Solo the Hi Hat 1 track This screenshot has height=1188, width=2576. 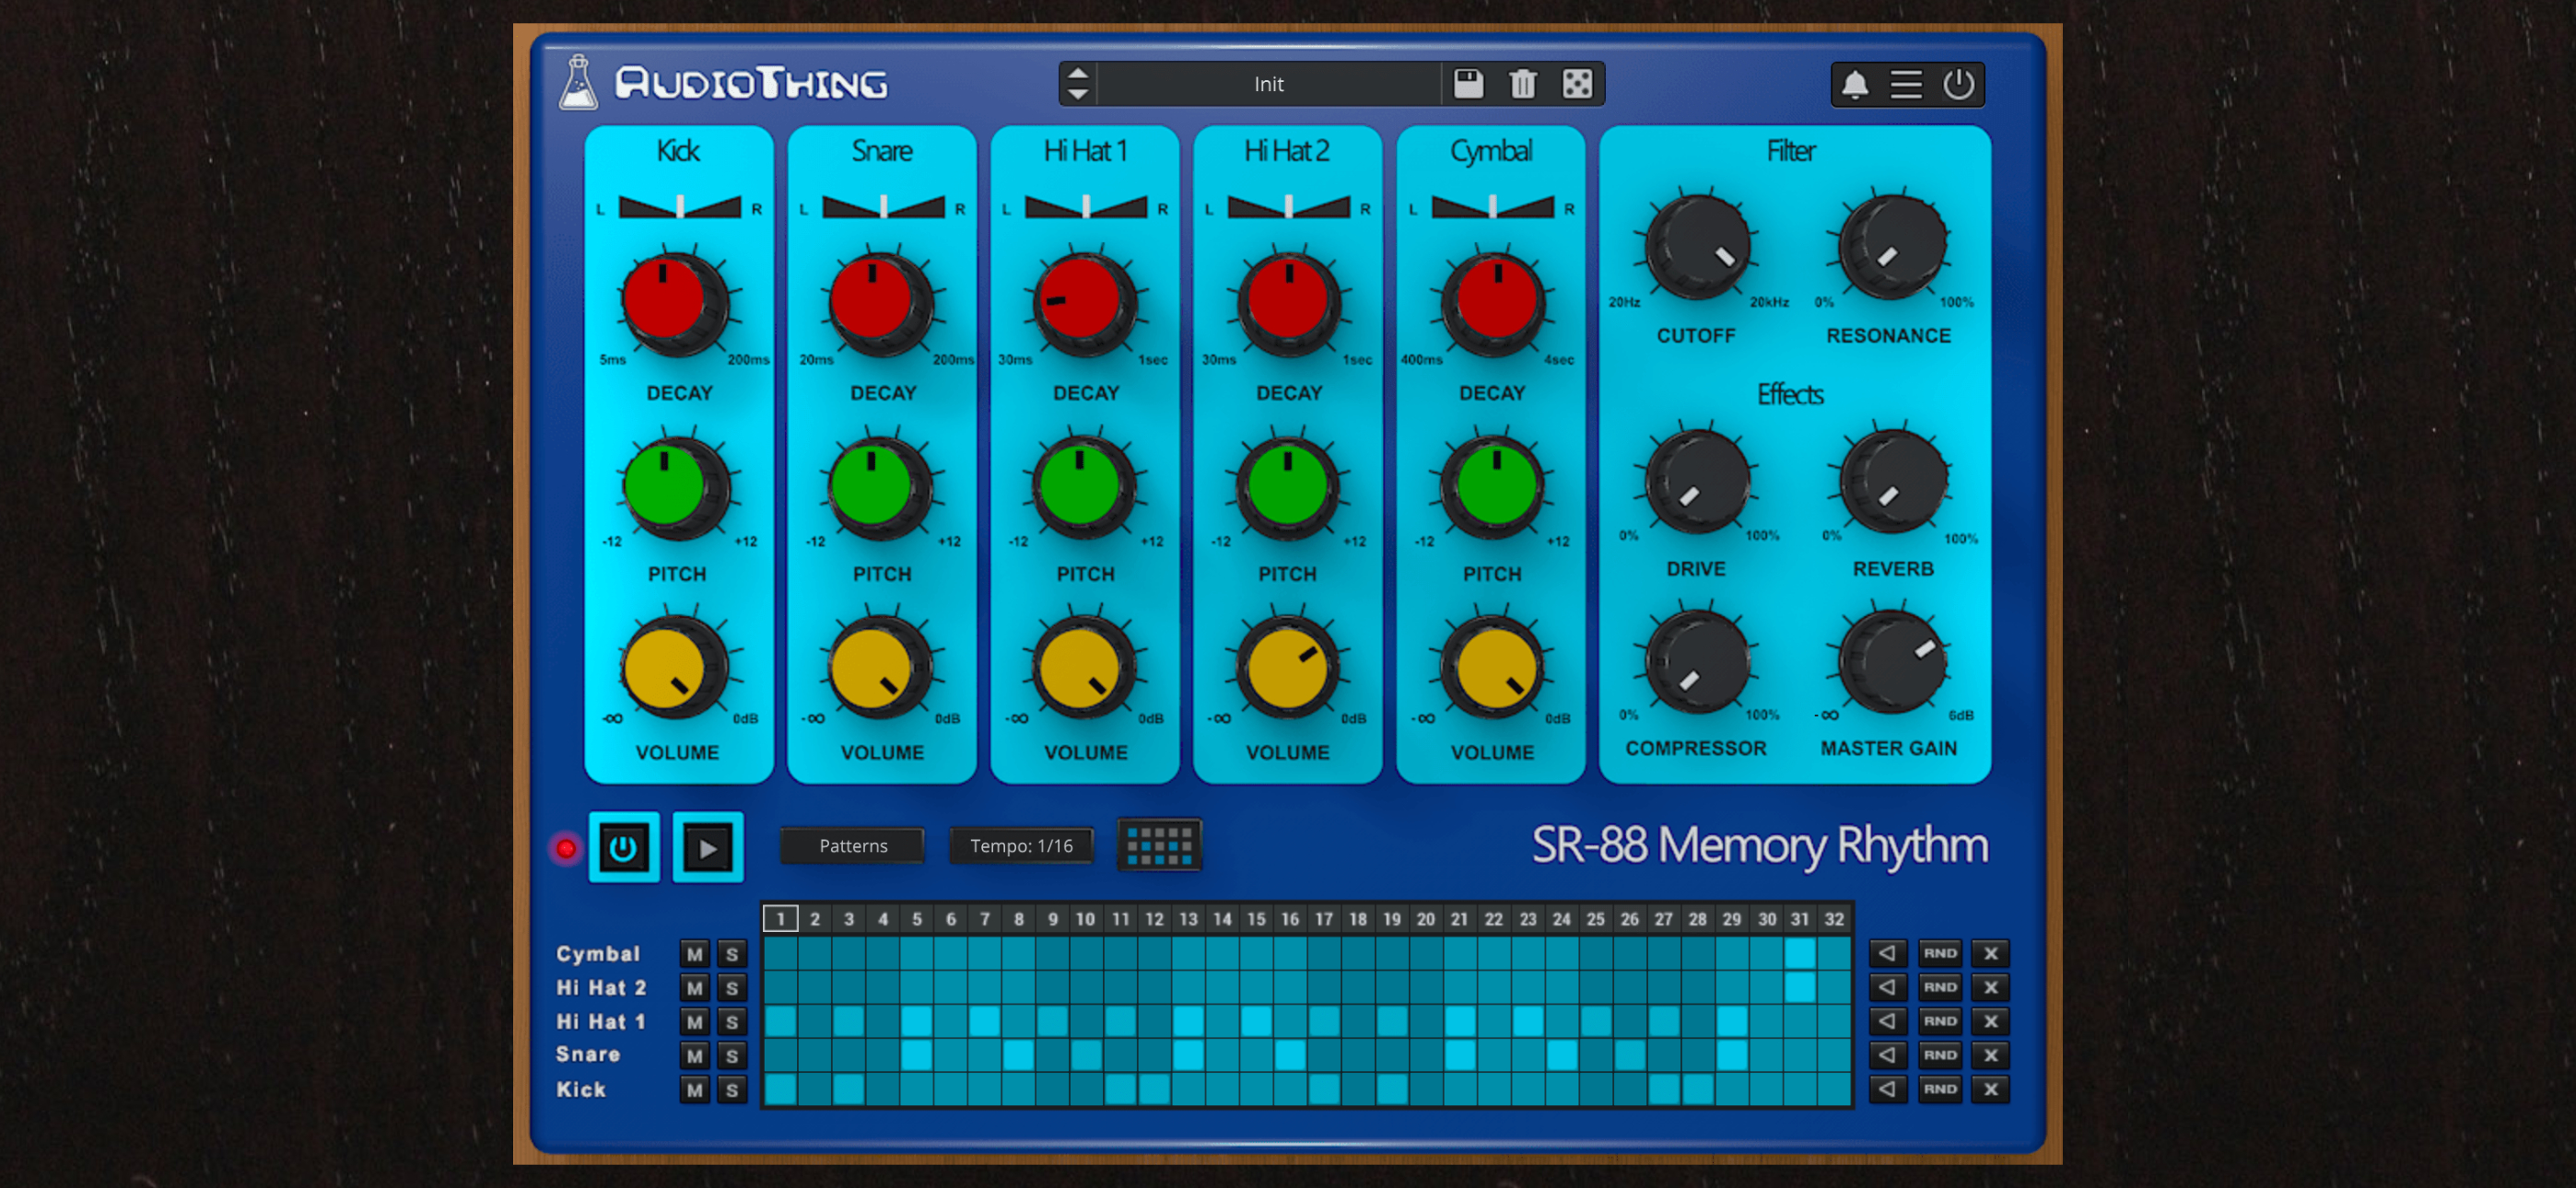pyautogui.click(x=732, y=1022)
